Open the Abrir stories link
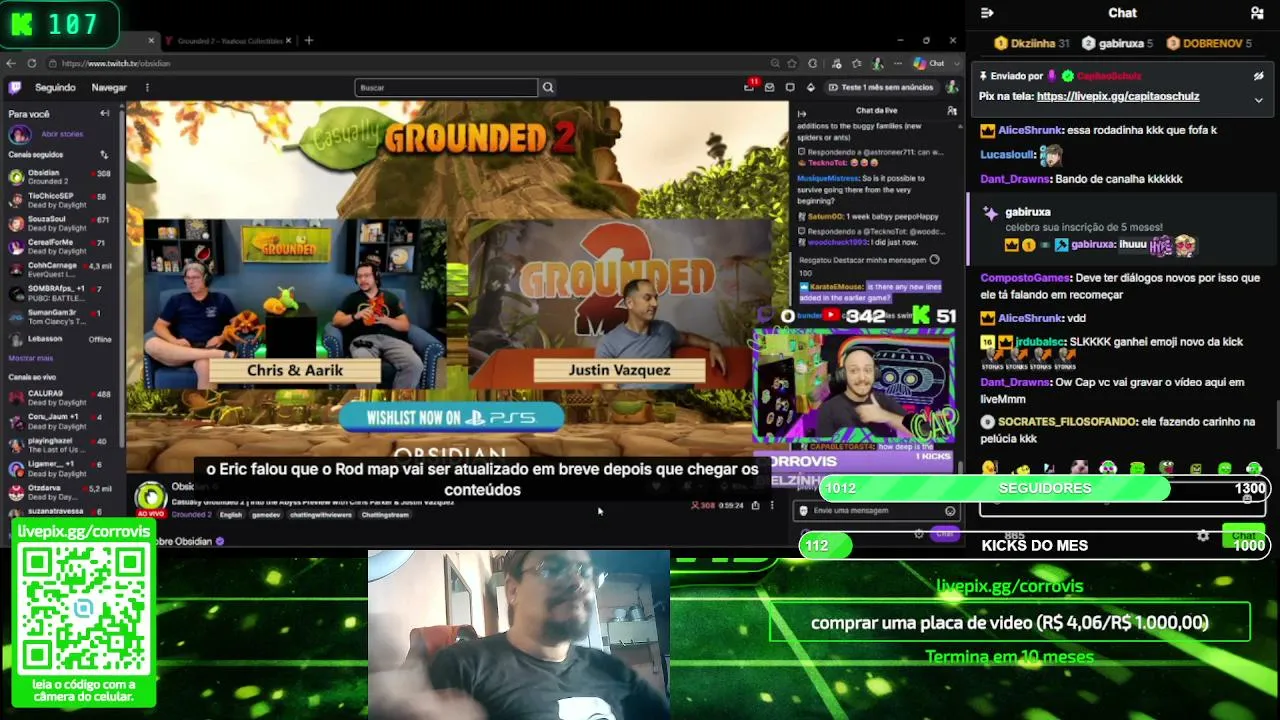This screenshot has height=720, width=1280. pyautogui.click(x=62, y=134)
